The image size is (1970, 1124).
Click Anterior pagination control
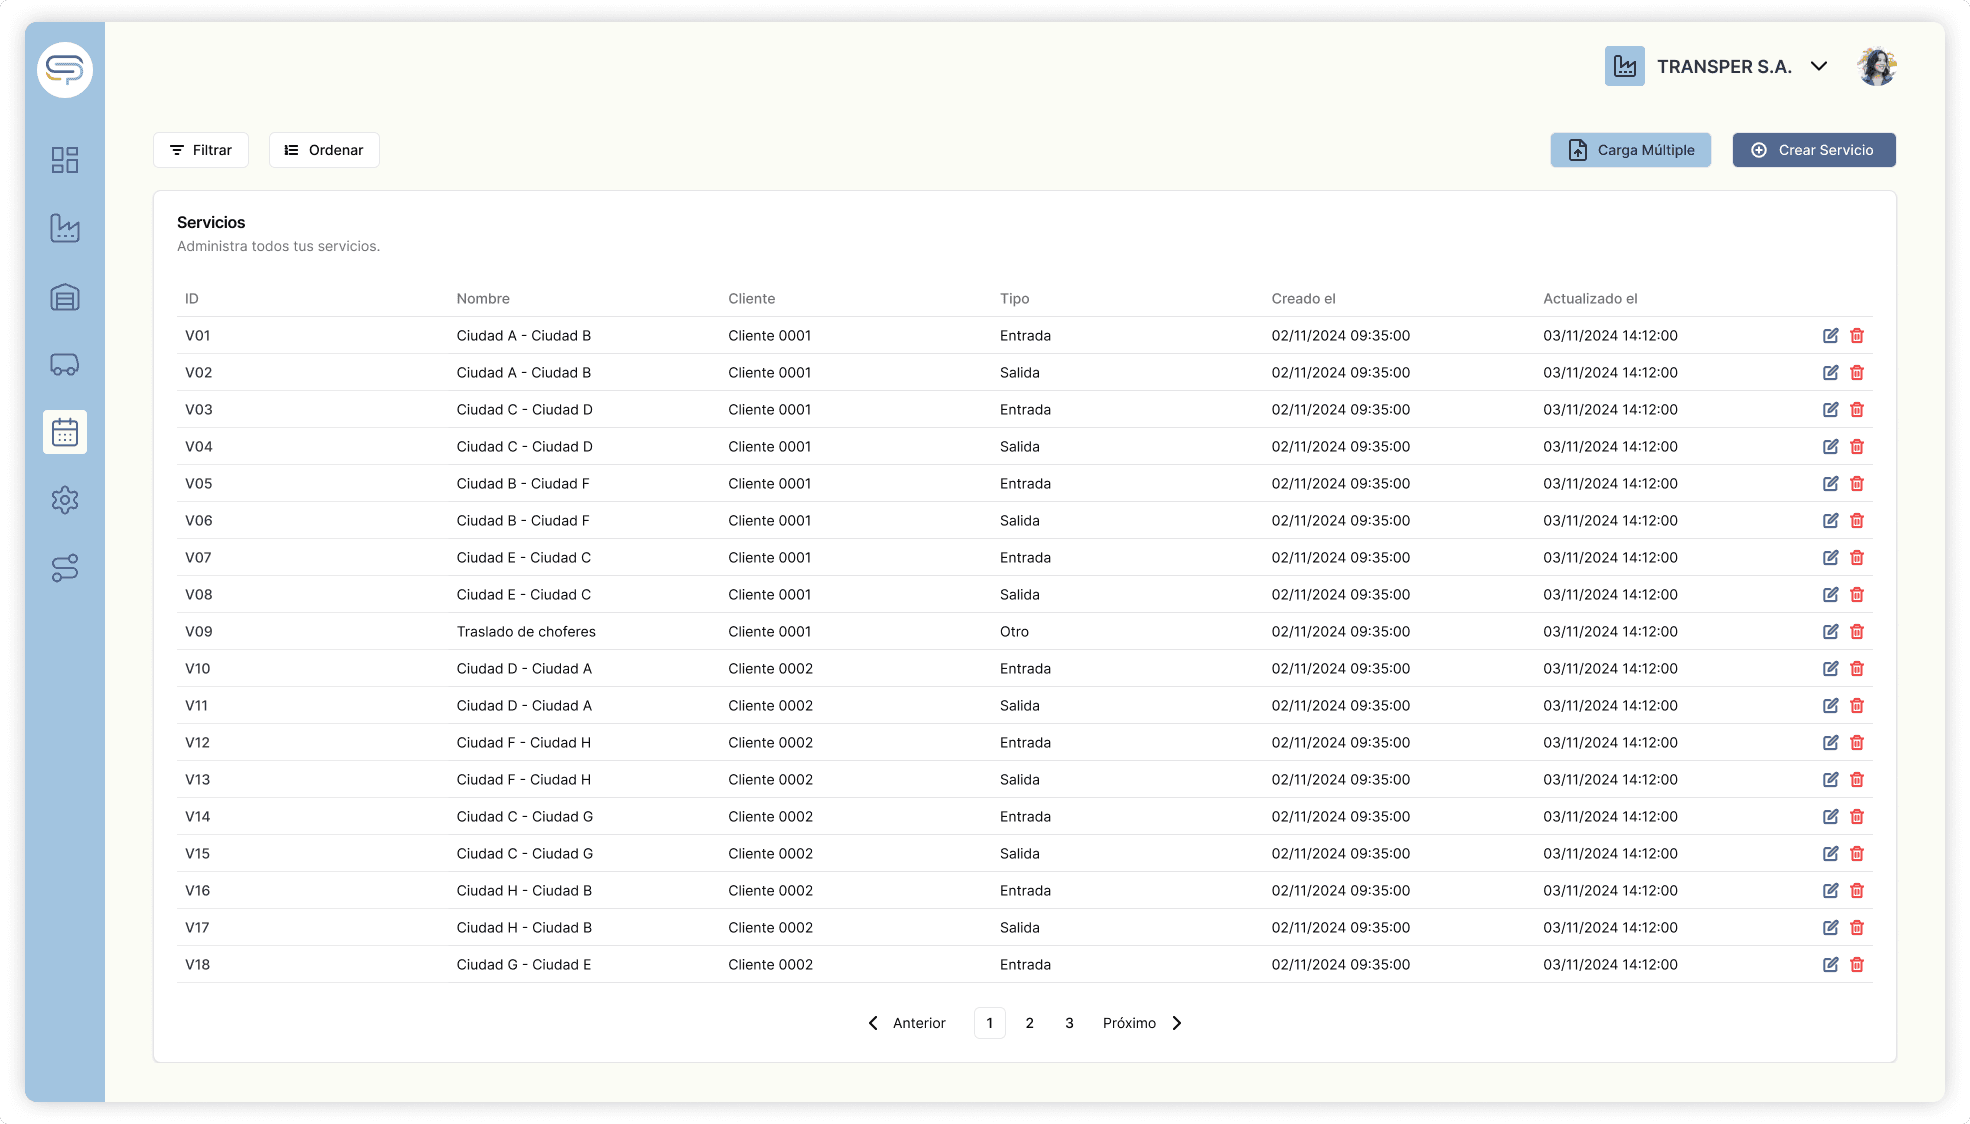click(918, 1023)
